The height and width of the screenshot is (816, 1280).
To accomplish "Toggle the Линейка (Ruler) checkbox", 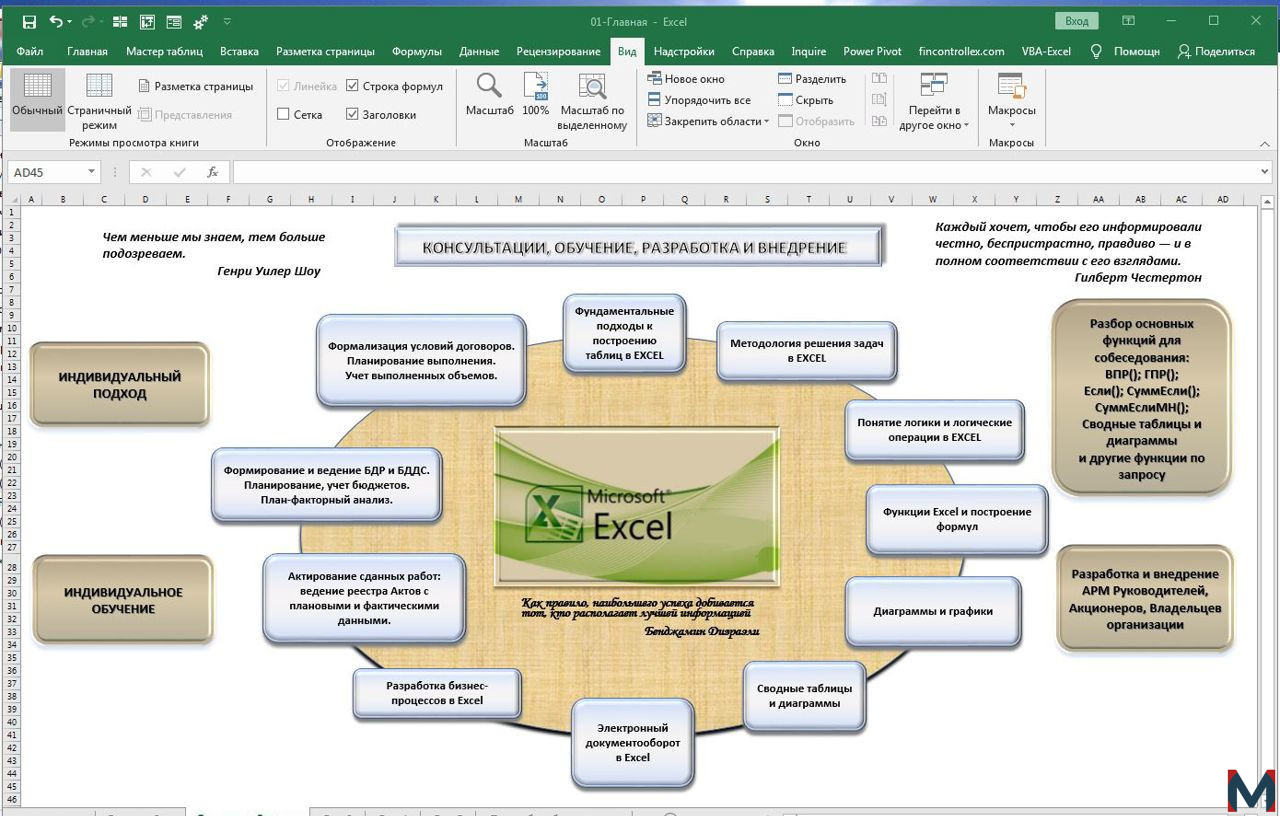I will point(283,86).
